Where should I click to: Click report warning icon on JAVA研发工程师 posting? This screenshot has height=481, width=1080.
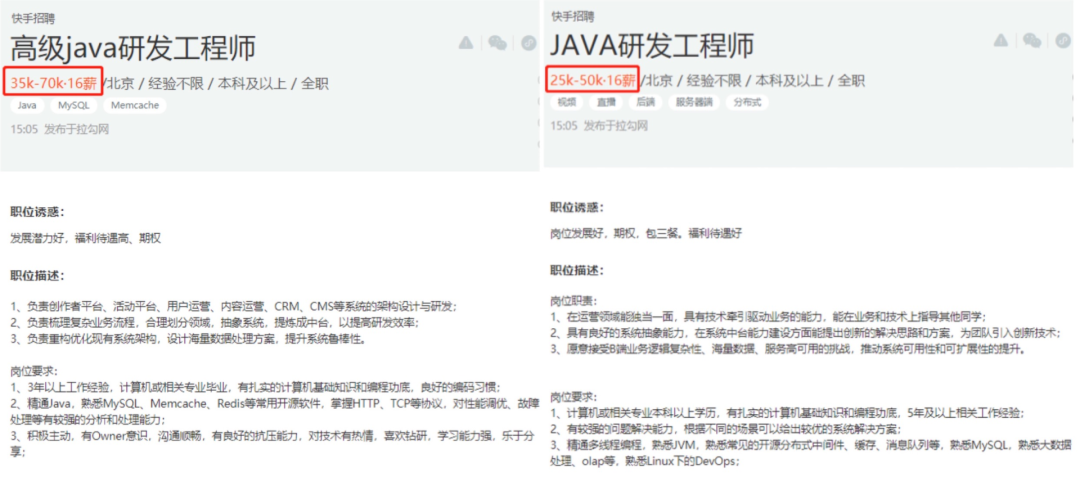1001,41
